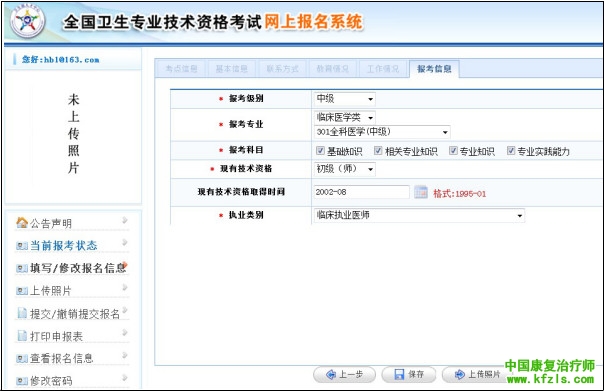Click the arrow at the end of 查看报名信息 row
Screen dimensions: 604x391
(x=125, y=355)
